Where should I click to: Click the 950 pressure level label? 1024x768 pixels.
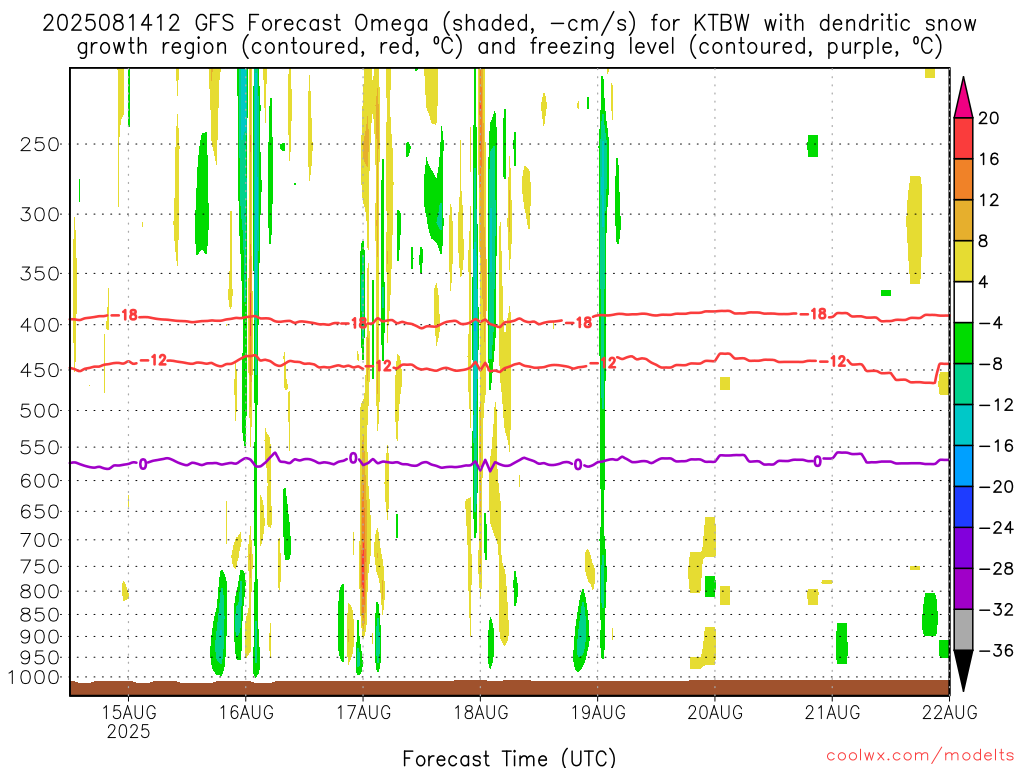pyautogui.click(x=40, y=658)
